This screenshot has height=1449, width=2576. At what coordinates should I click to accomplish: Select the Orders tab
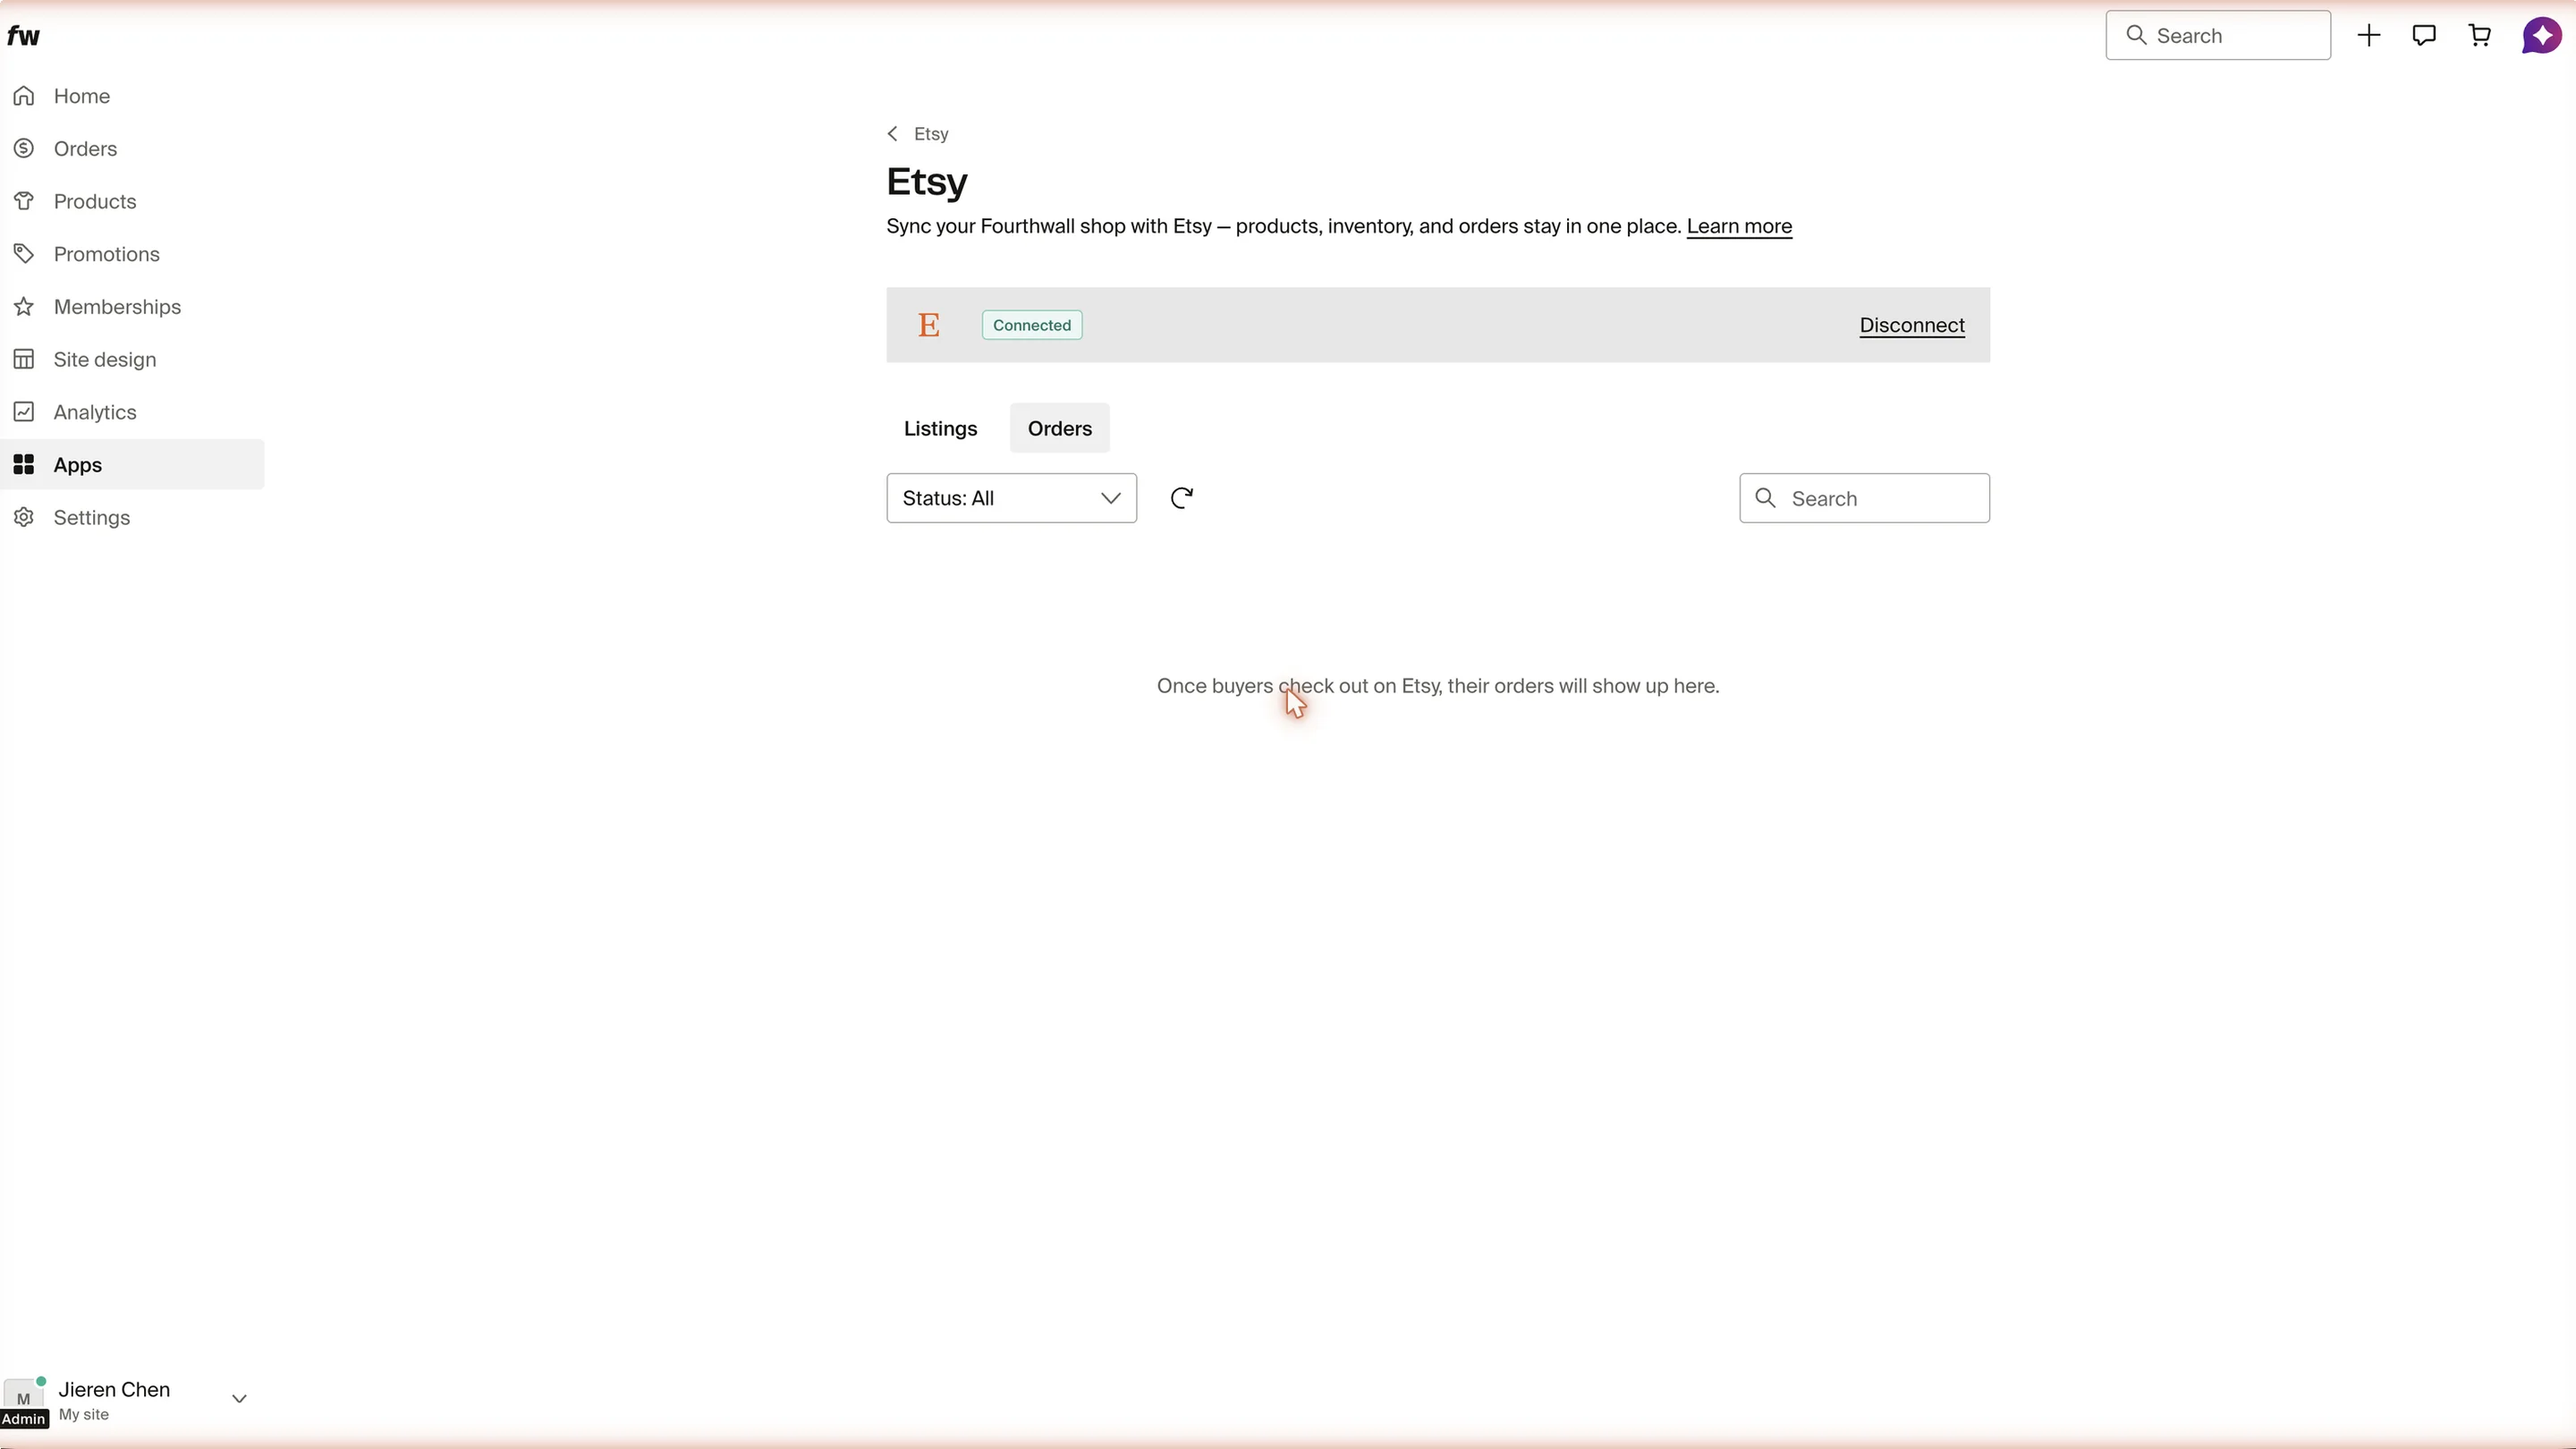click(x=1060, y=428)
